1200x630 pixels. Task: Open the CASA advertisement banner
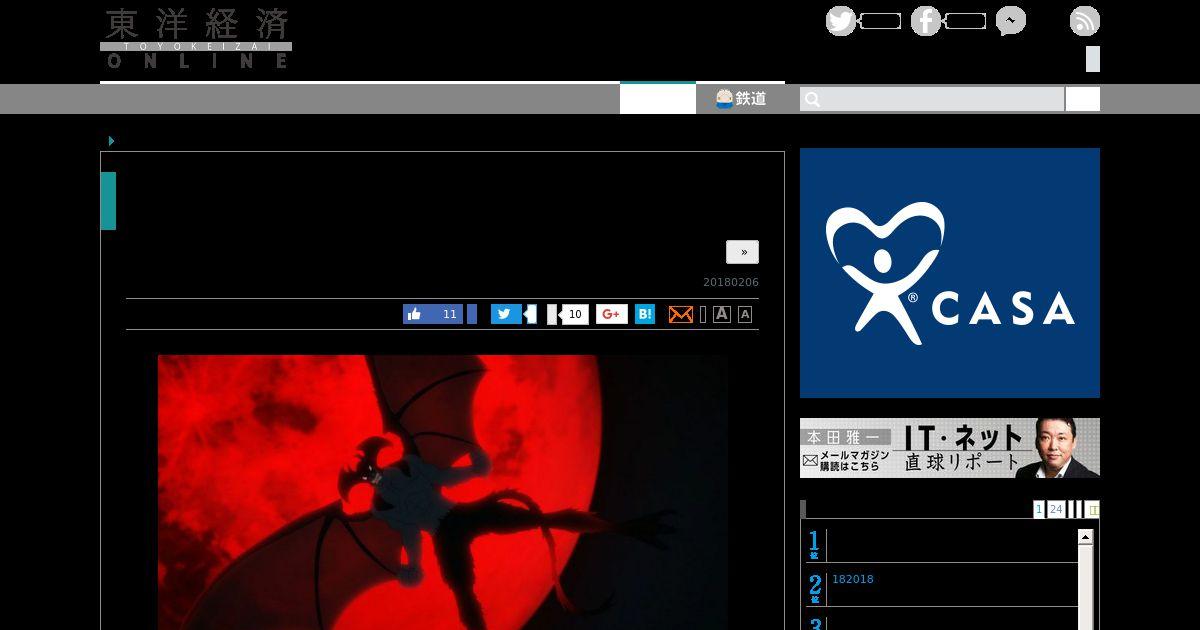click(950, 273)
